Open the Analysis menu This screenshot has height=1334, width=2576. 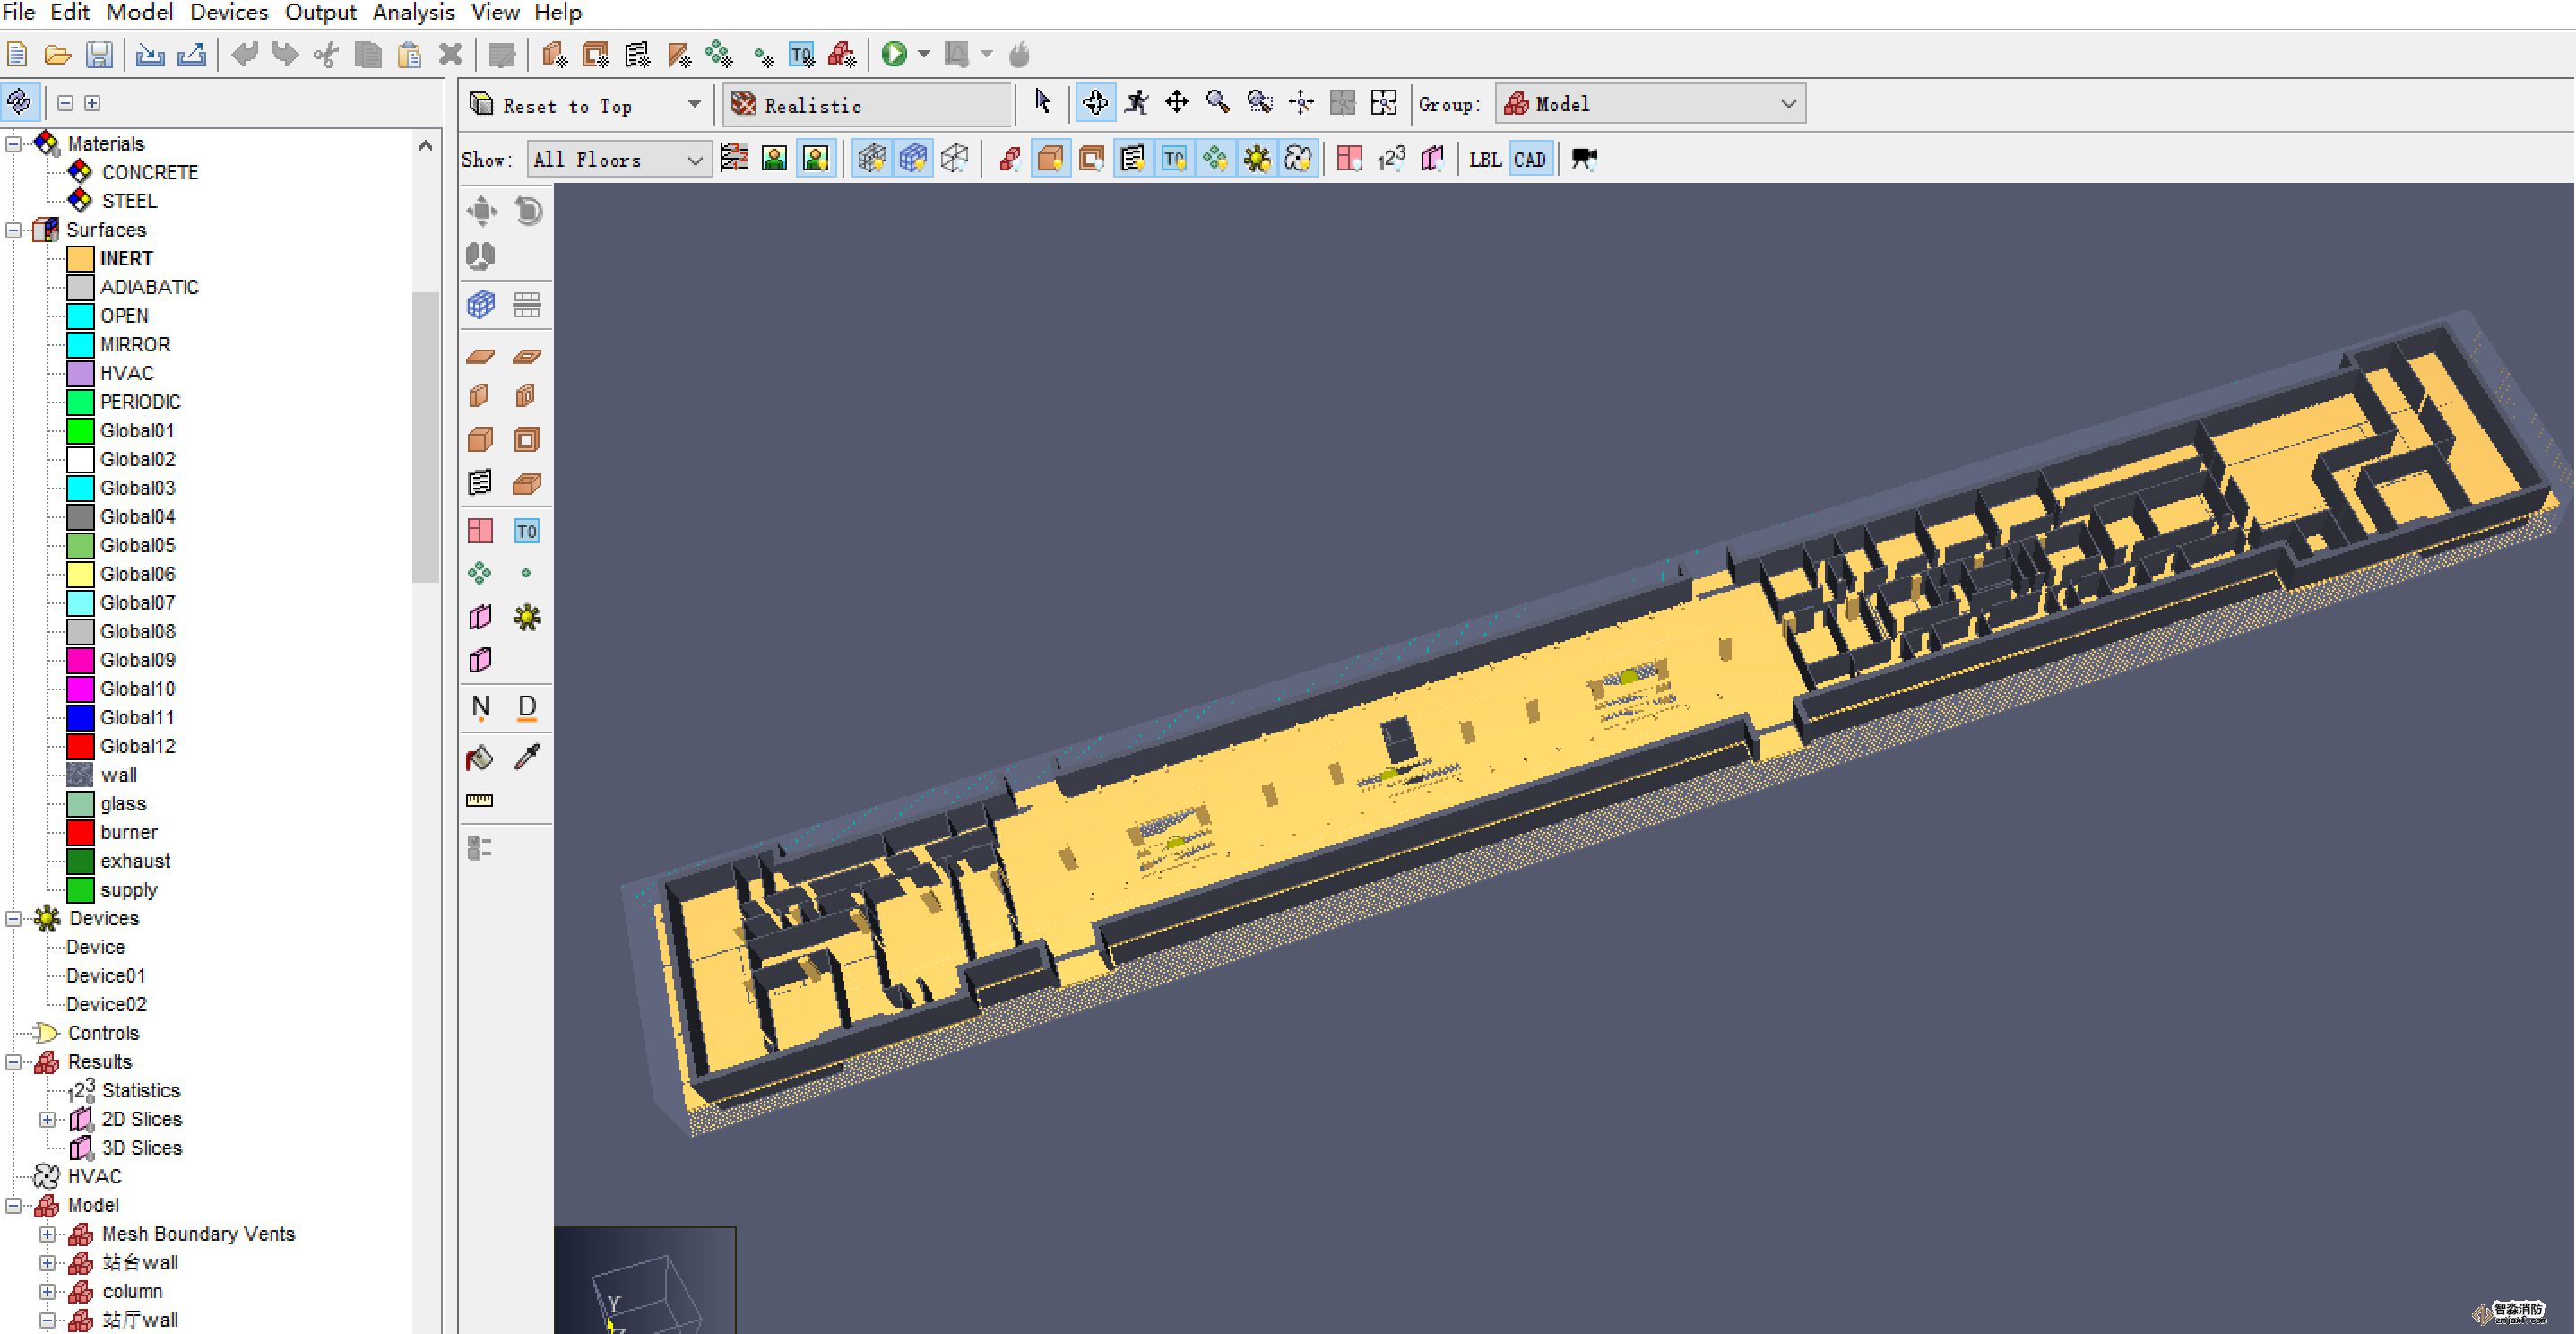coord(413,12)
